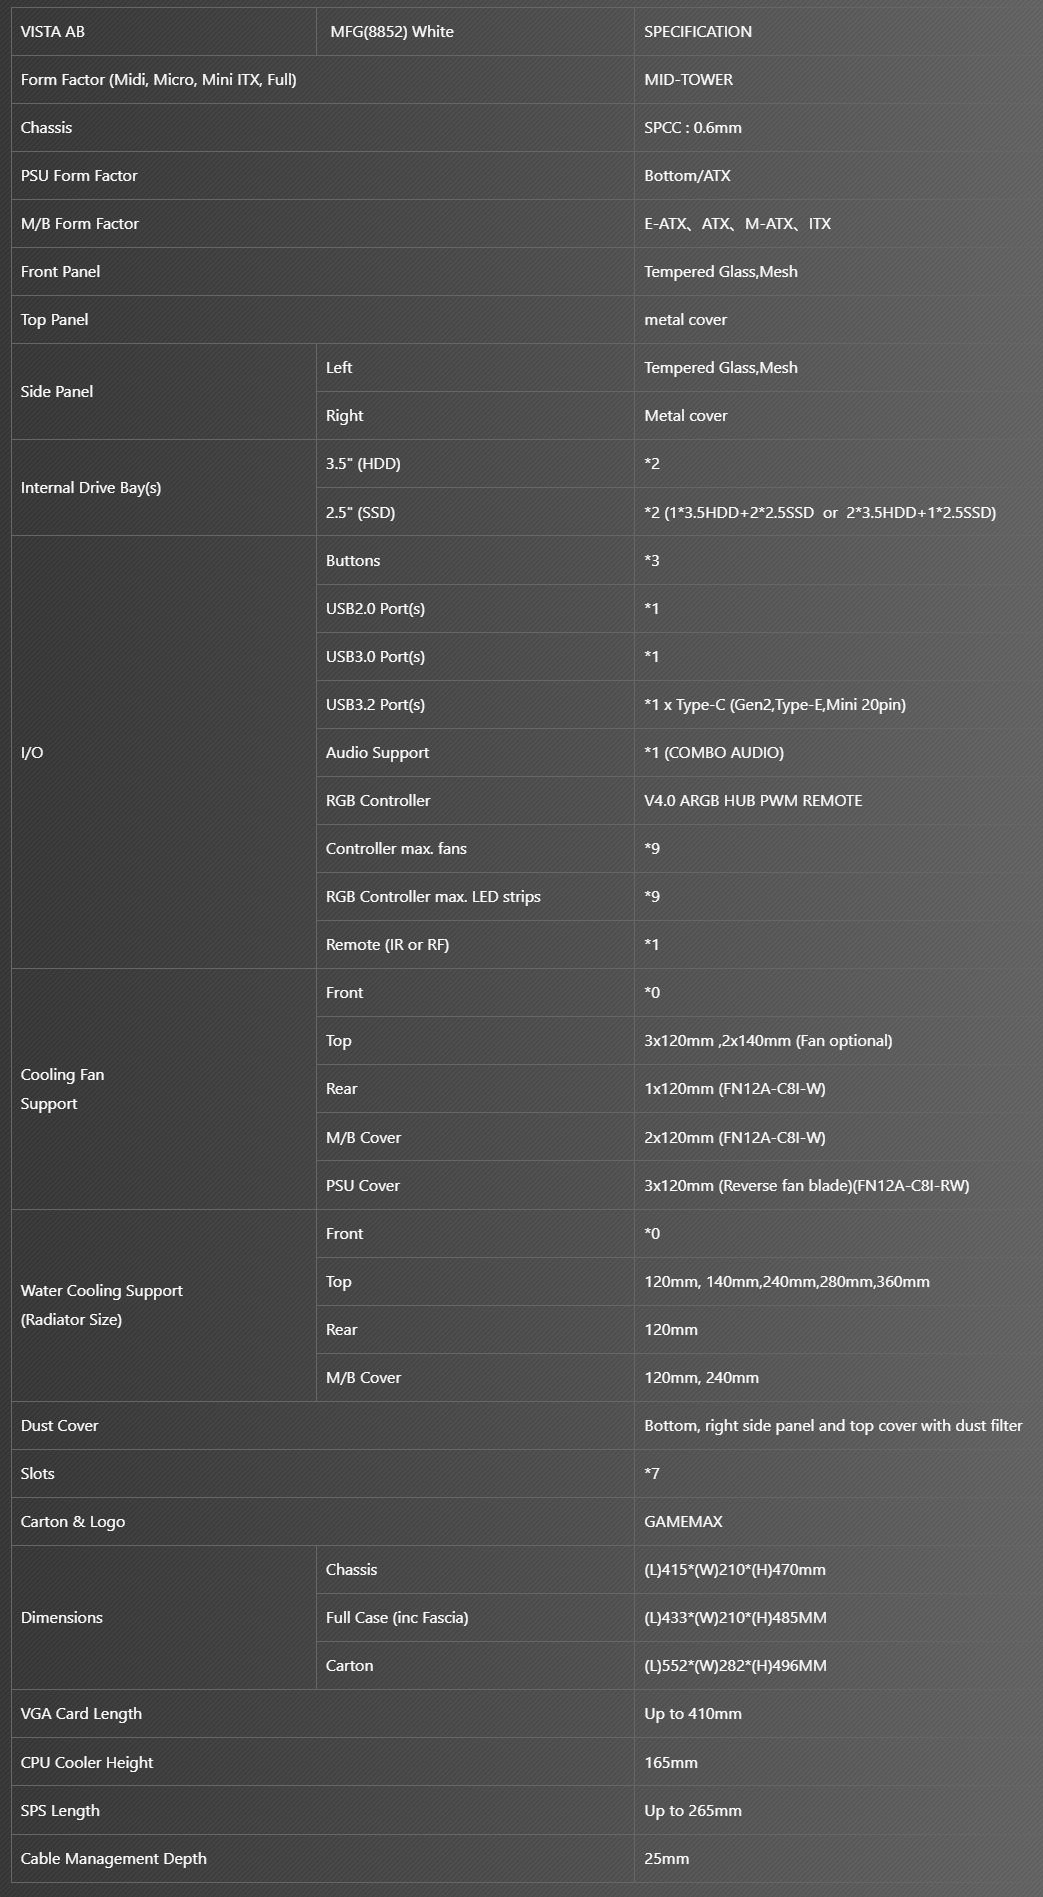
Task: Select the Dust Cover row label
Action: (60, 1426)
